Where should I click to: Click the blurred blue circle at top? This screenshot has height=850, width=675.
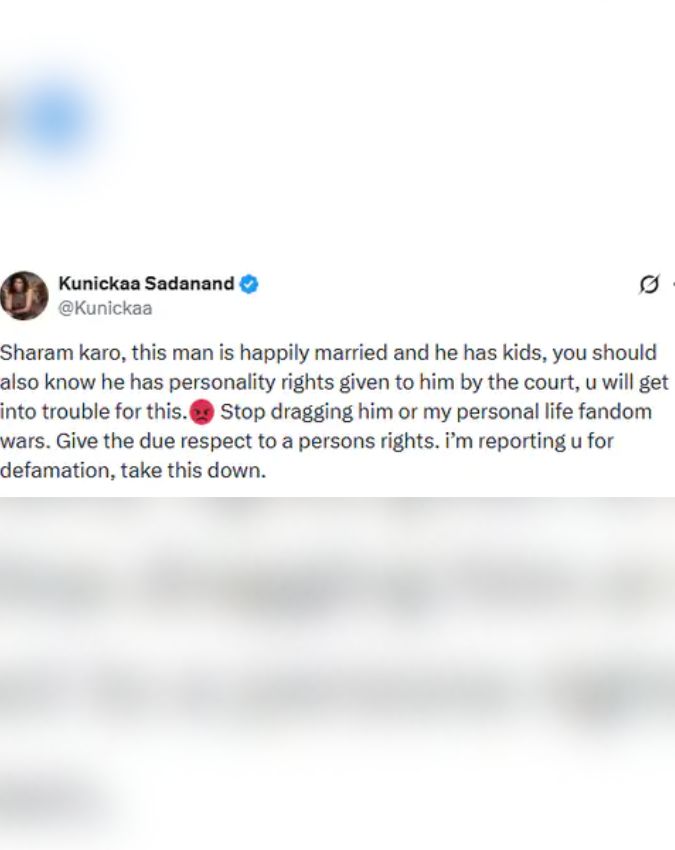[55, 120]
